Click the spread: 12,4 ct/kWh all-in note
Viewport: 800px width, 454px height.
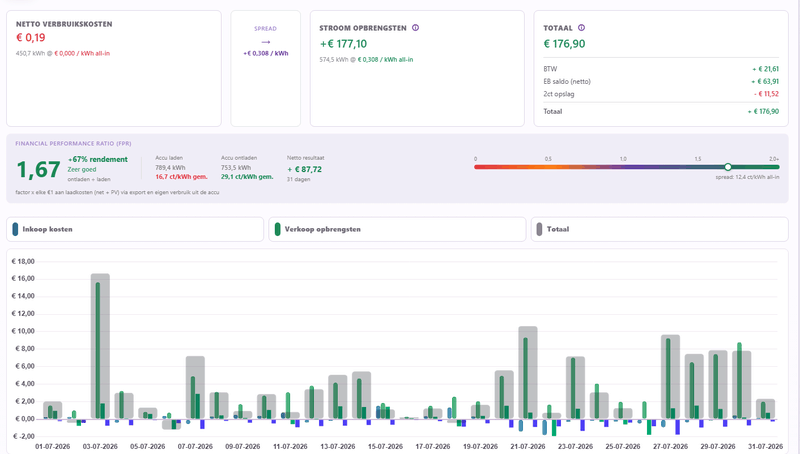(x=747, y=177)
